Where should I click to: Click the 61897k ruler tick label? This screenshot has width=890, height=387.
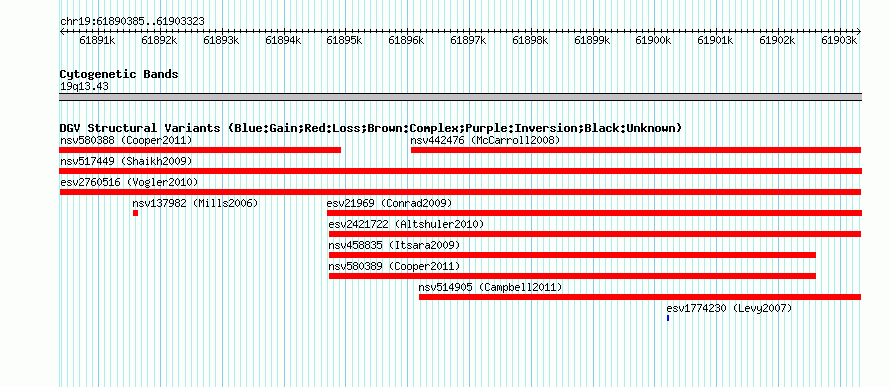point(468,40)
